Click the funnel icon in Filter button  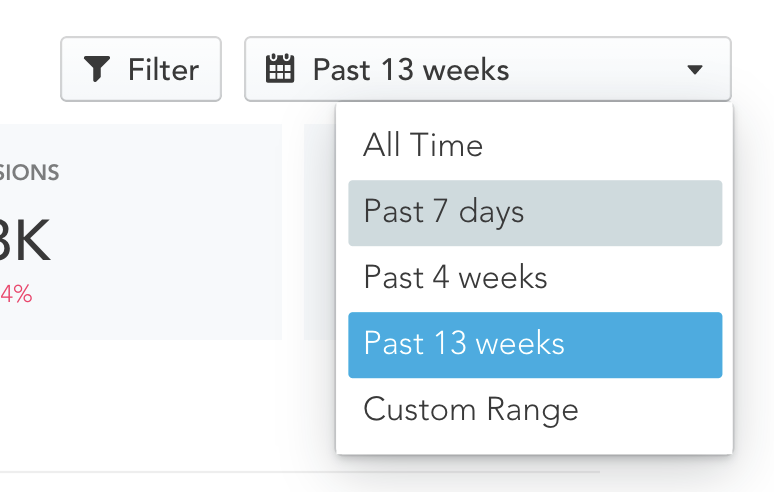pyautogui.click(x=97, y=69)
